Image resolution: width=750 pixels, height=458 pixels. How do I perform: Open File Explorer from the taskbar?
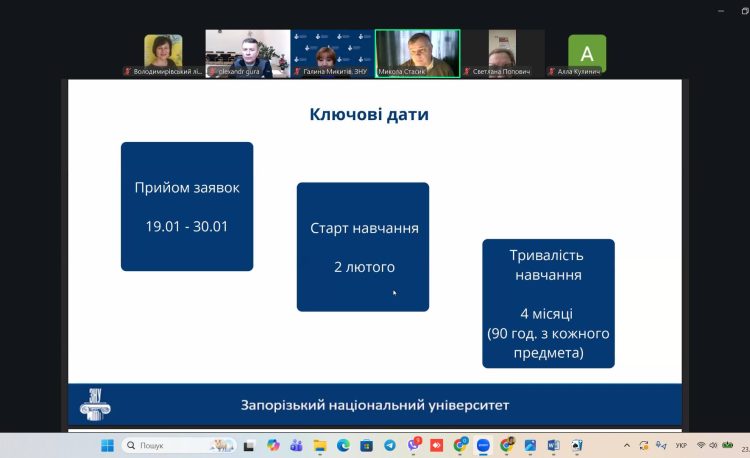click(x=319, y=445)
